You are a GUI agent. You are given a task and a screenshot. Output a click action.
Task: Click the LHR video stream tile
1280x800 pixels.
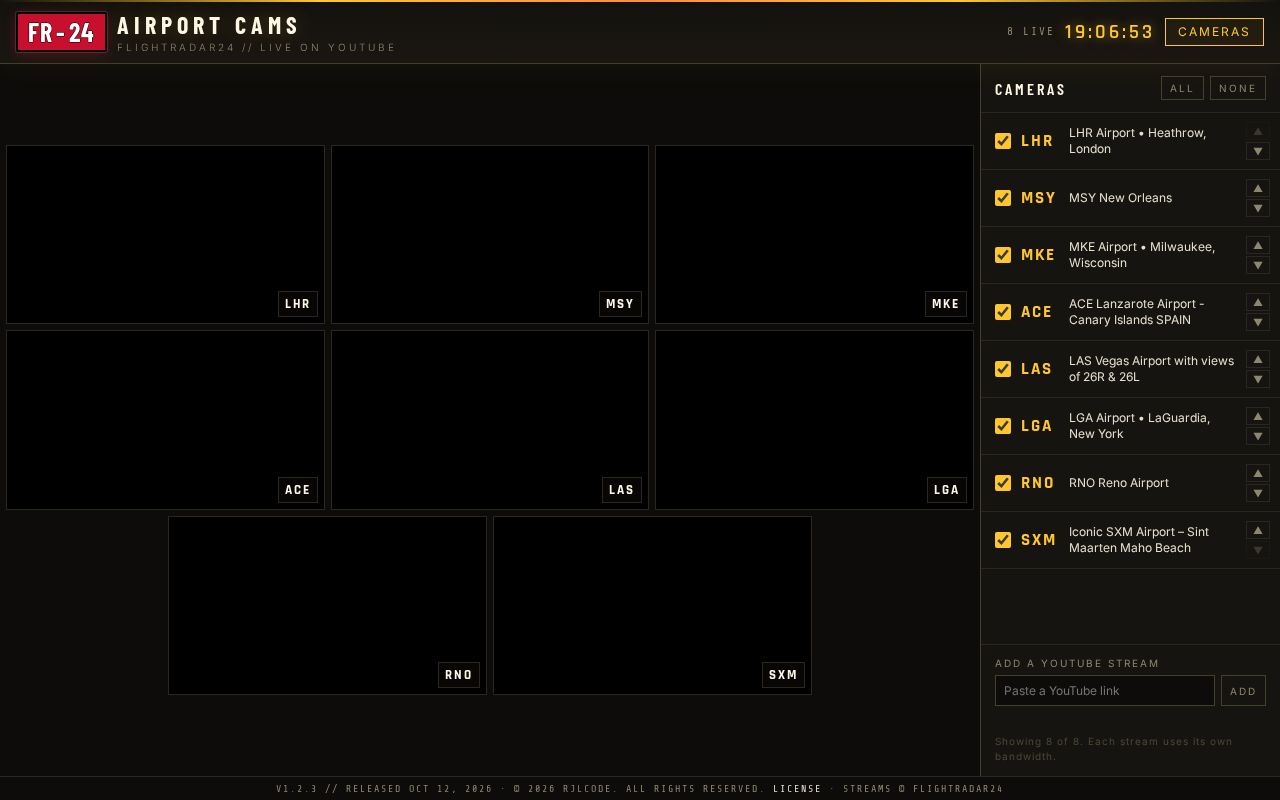165,234
